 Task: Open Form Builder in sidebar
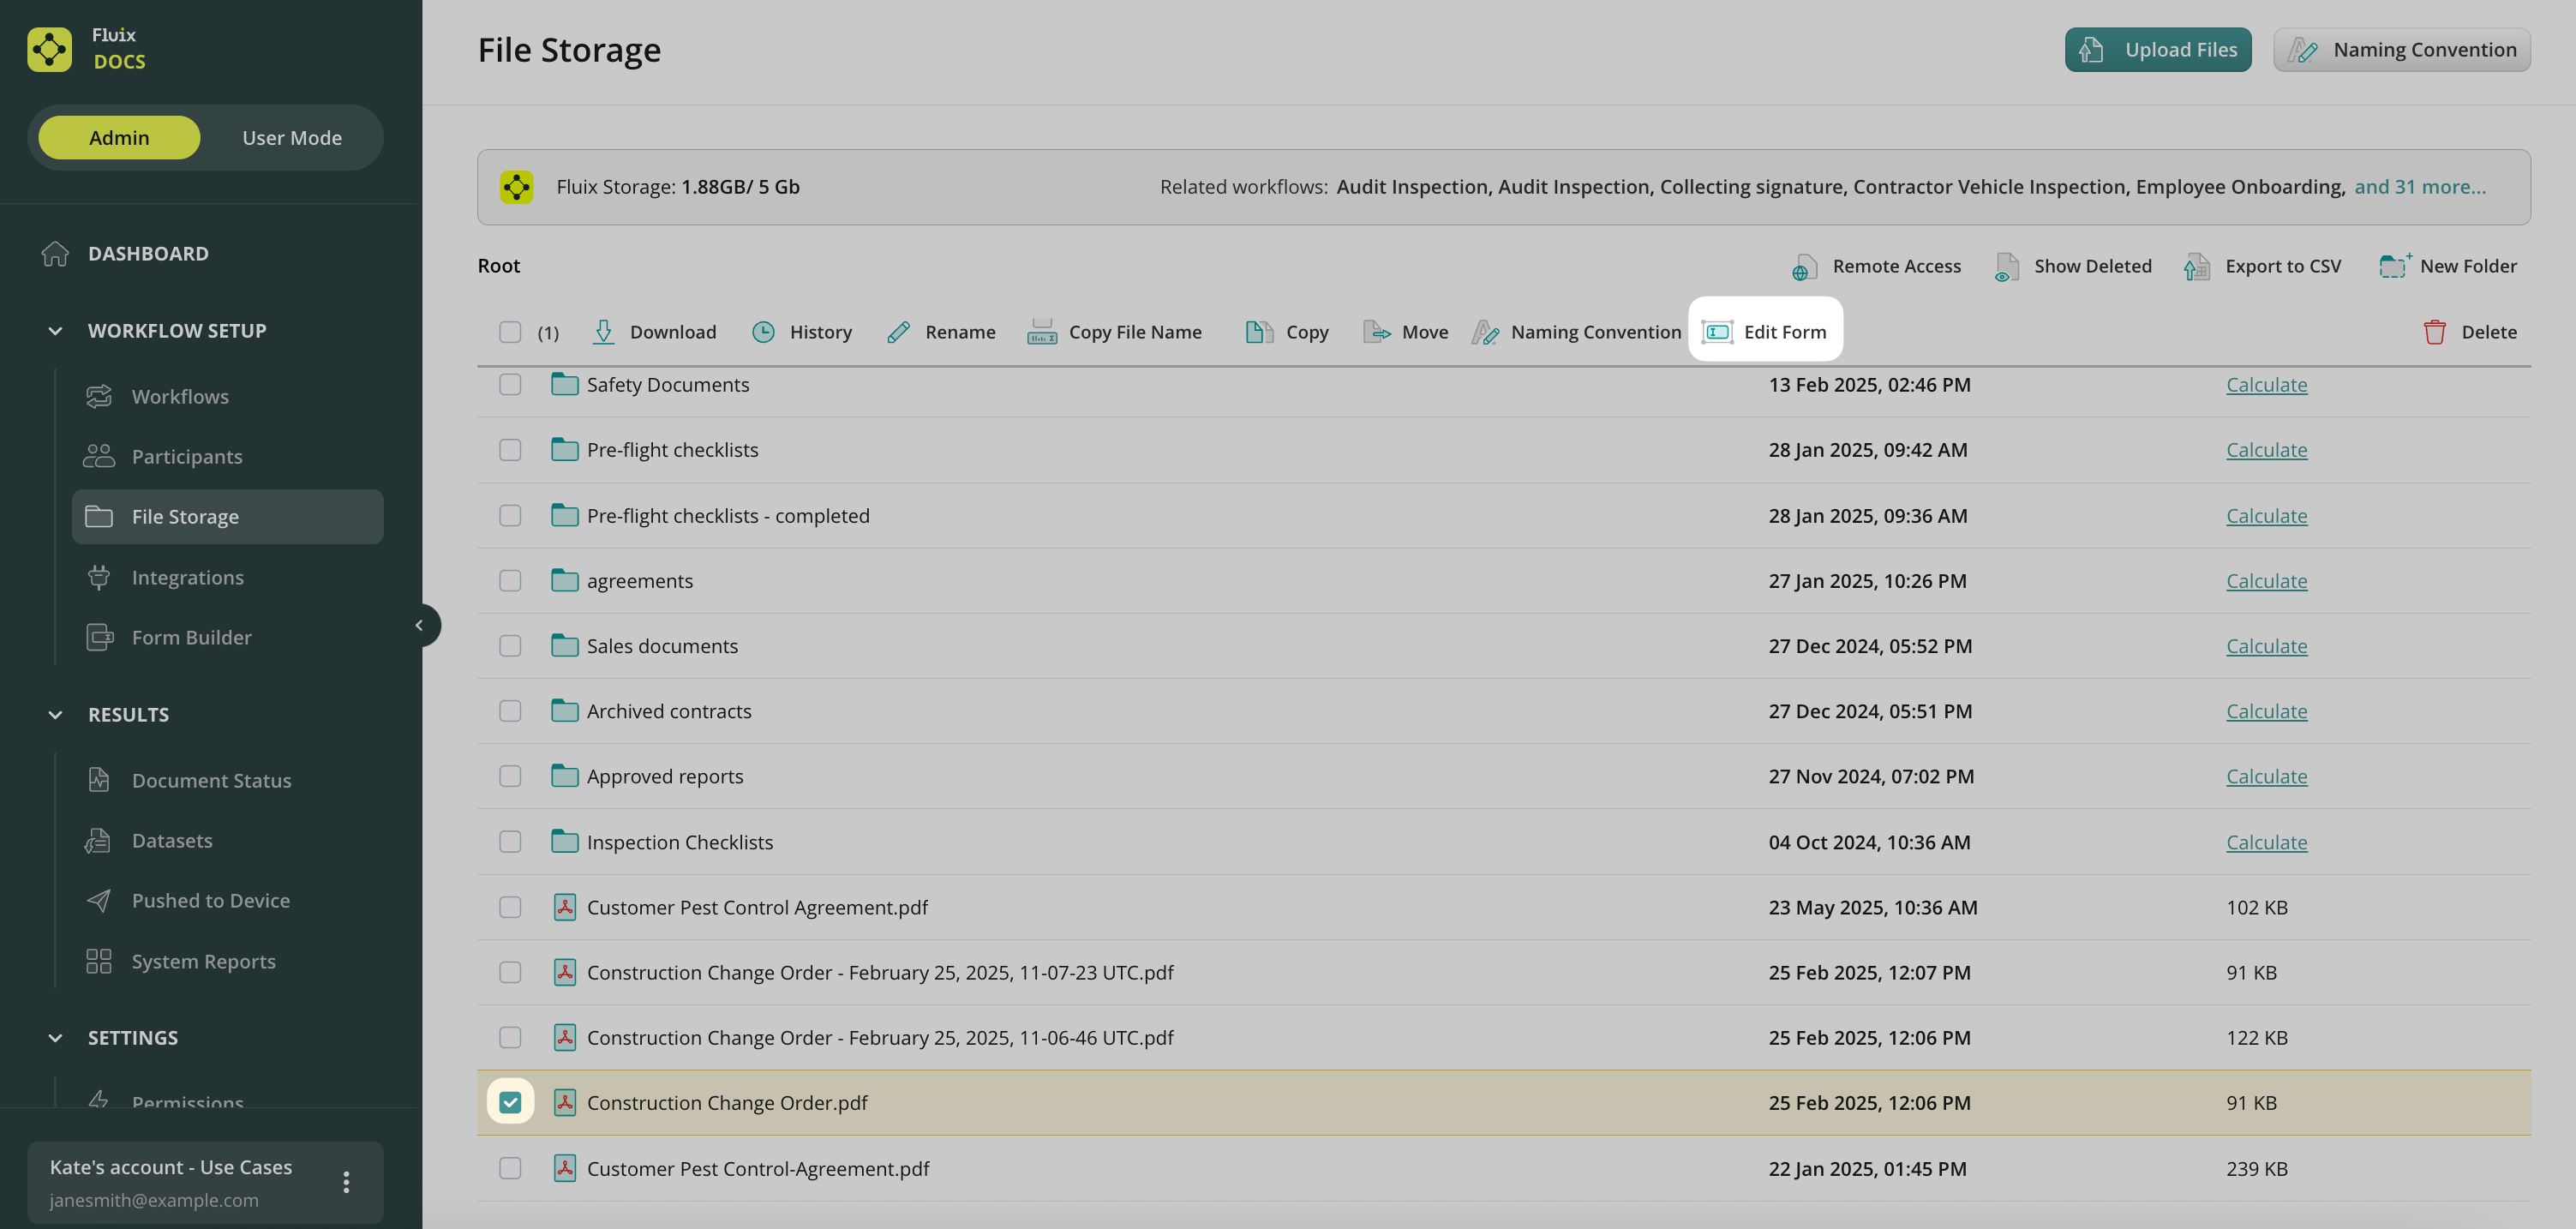click(x=191, y=637)
